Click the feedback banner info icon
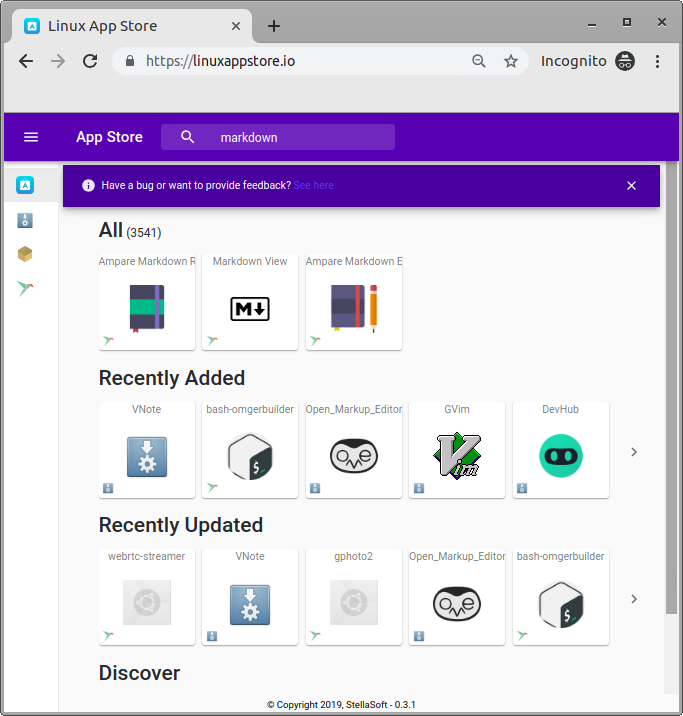The image size is (683, 716). click(x=88, y=185)
